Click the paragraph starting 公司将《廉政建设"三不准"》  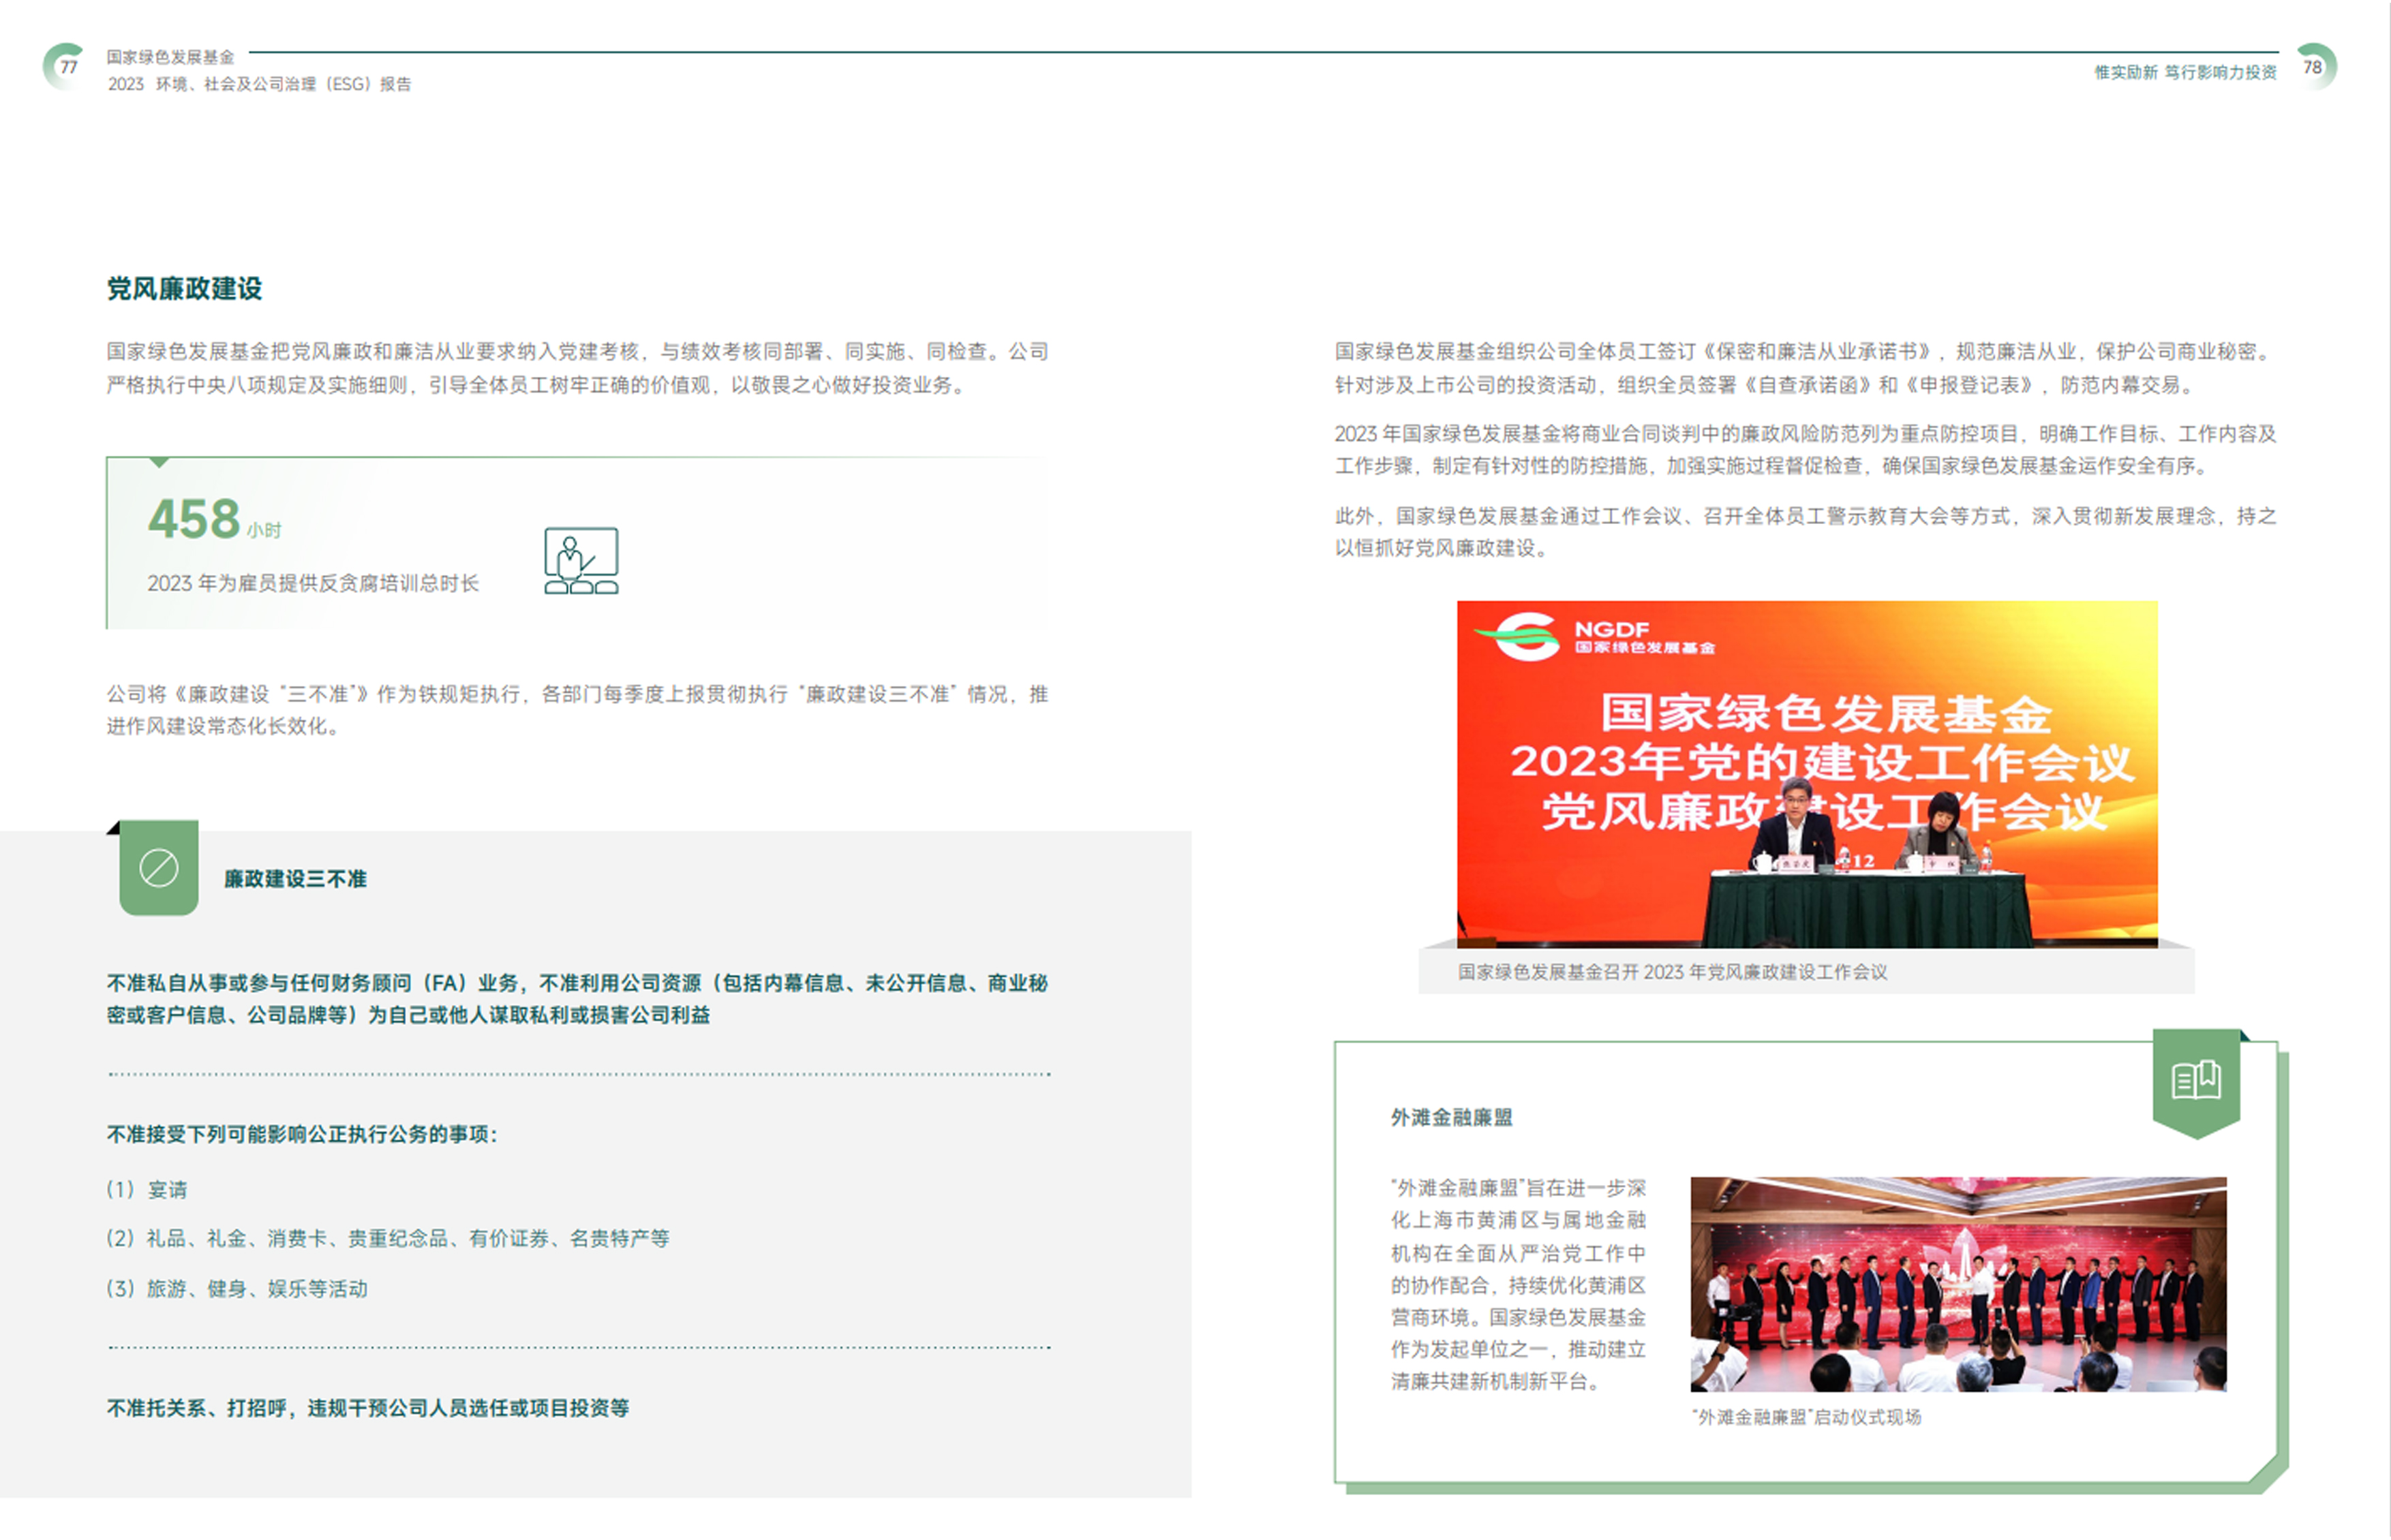pyautogui.click(x=577, y=710)
